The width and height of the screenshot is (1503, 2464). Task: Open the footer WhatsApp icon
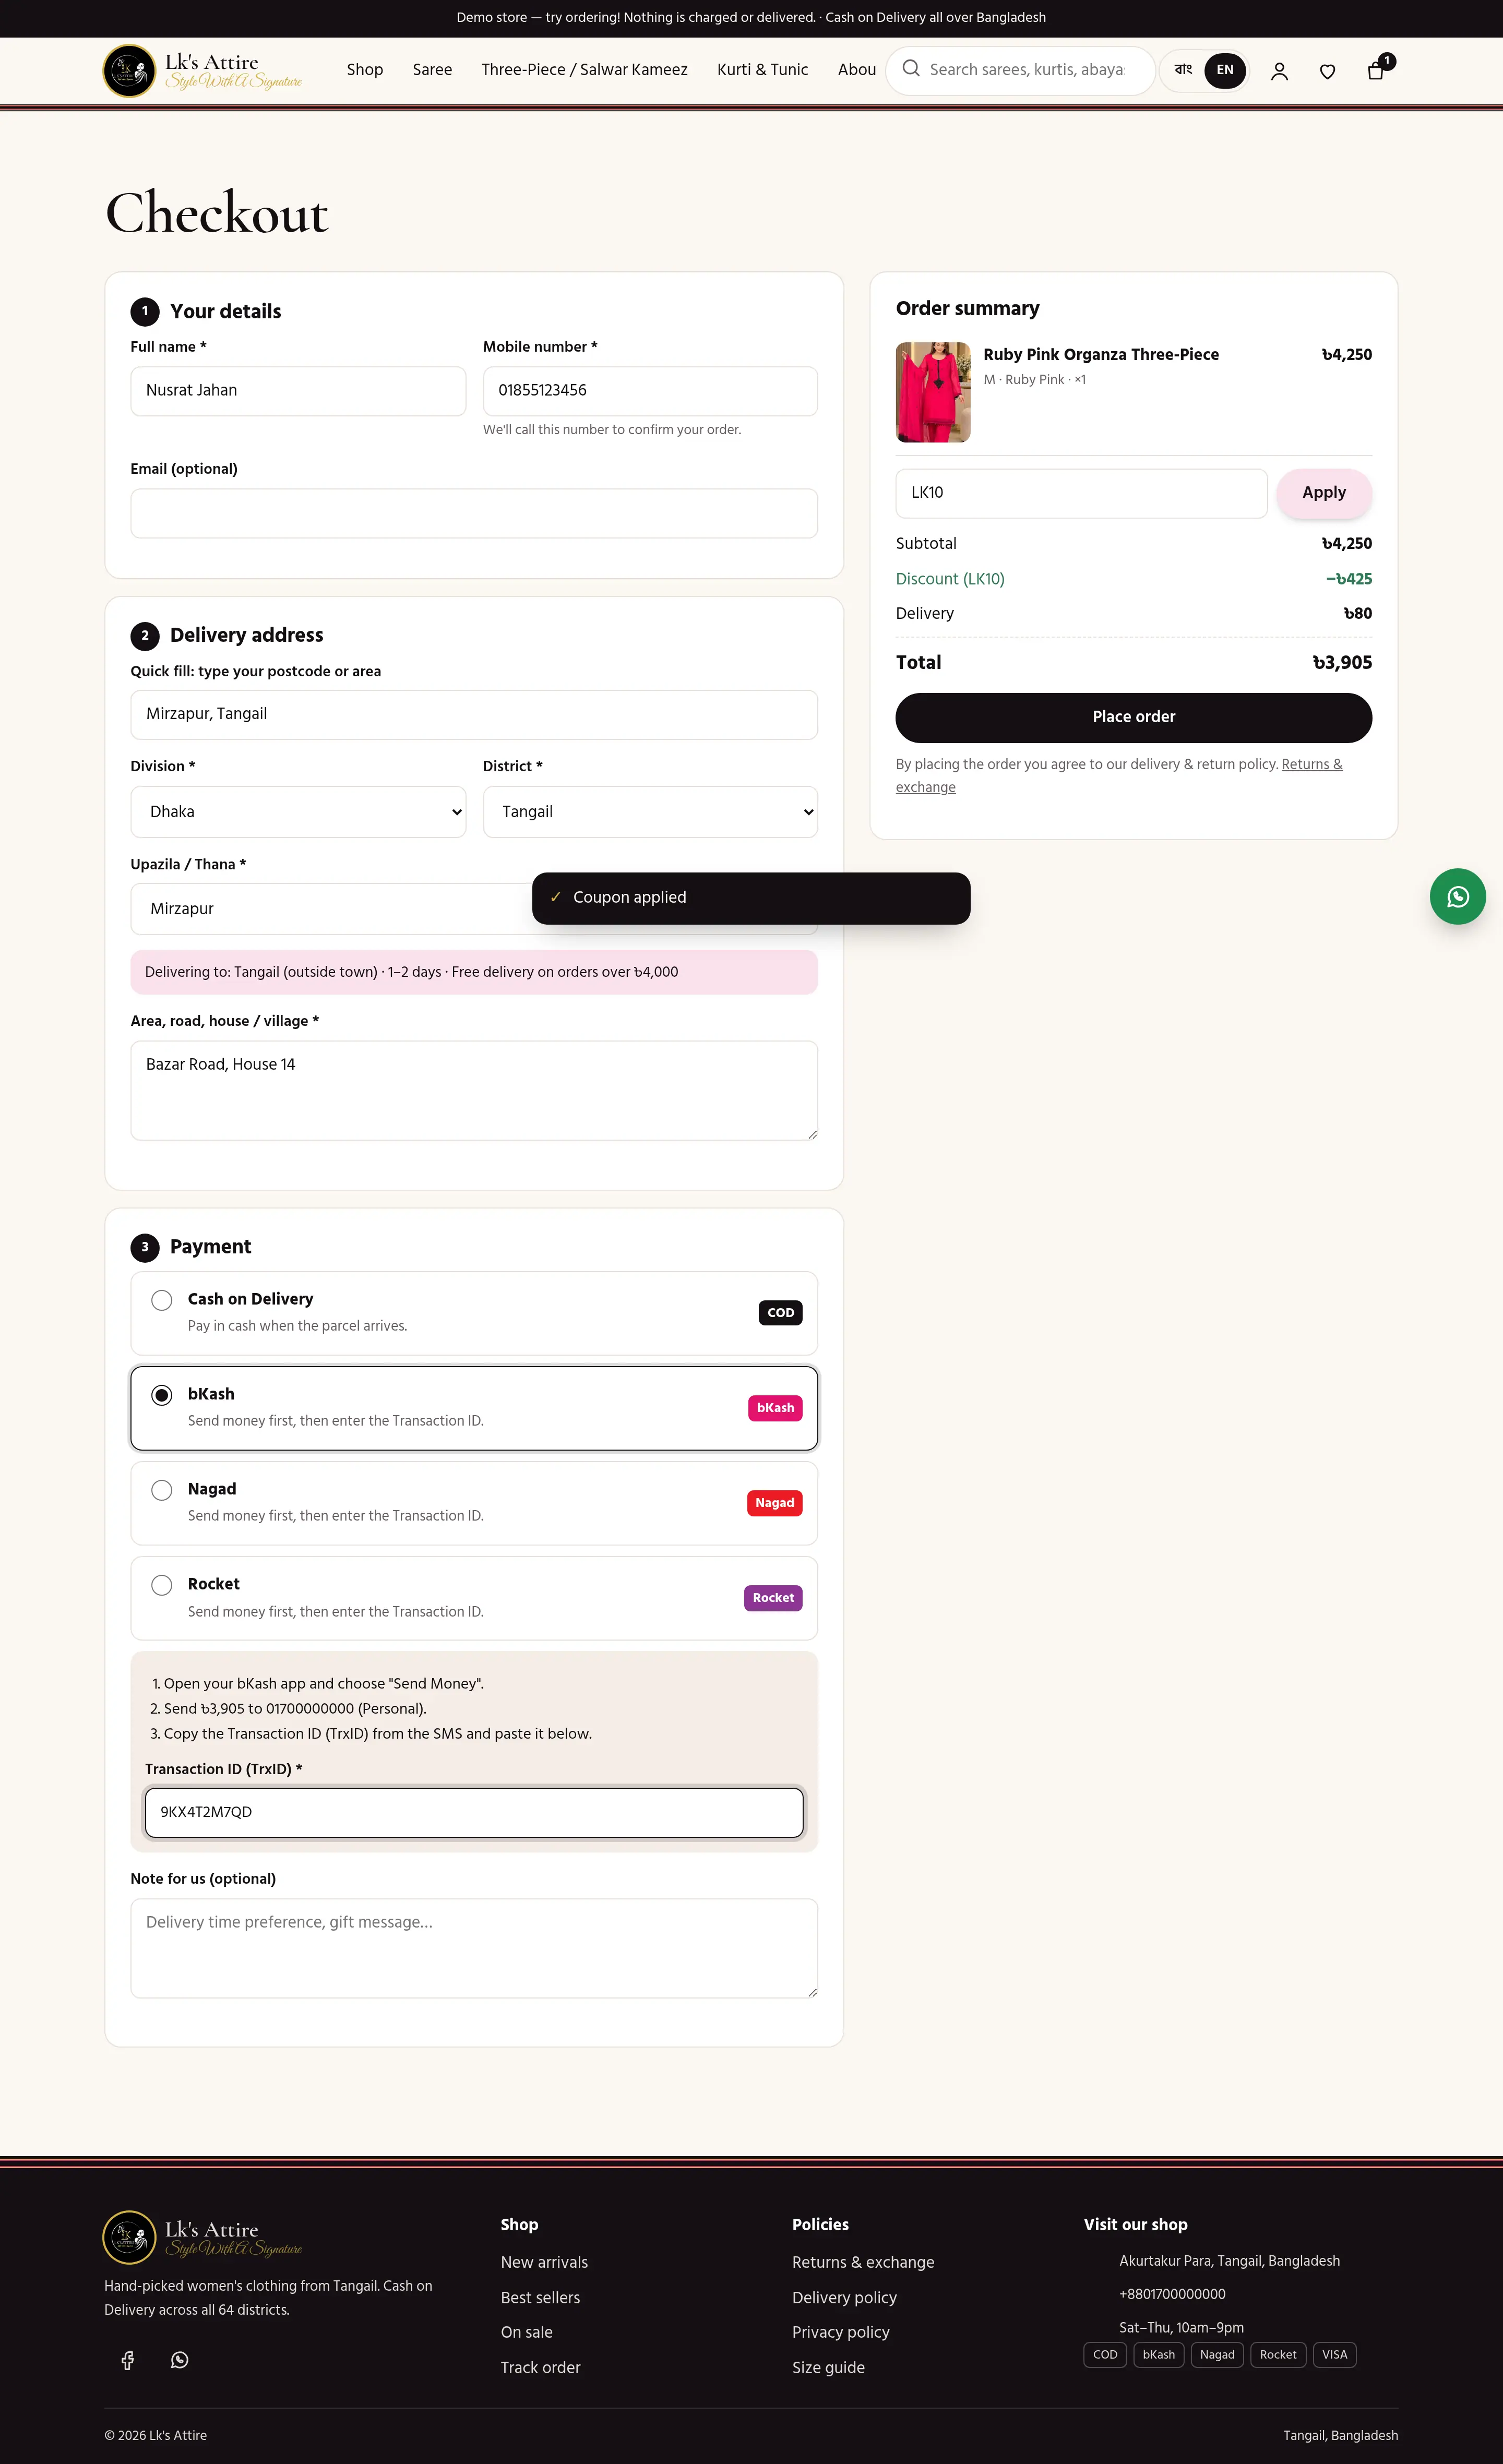pos(179,2360)
